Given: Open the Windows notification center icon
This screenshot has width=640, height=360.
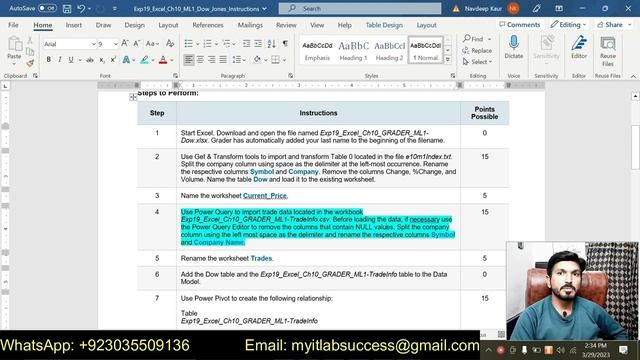Looking at the screenshot, I should point(623,350).
